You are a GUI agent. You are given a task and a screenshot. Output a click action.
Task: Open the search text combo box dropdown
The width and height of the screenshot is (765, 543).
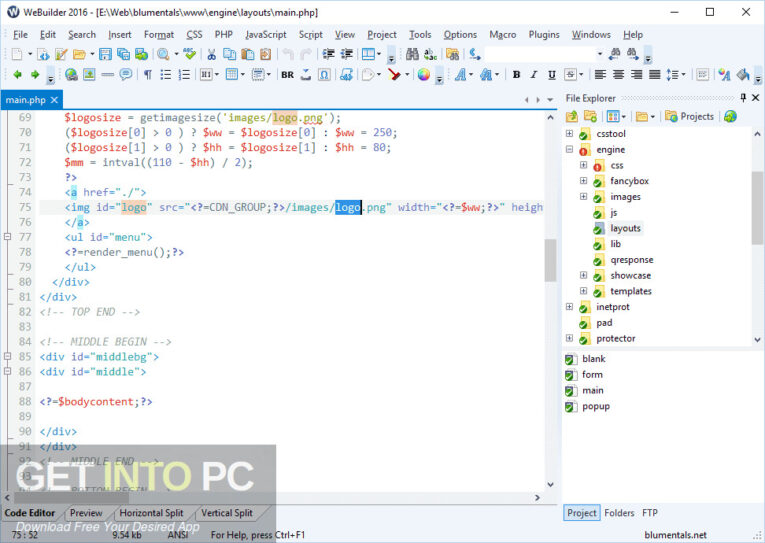coord(600,54)
